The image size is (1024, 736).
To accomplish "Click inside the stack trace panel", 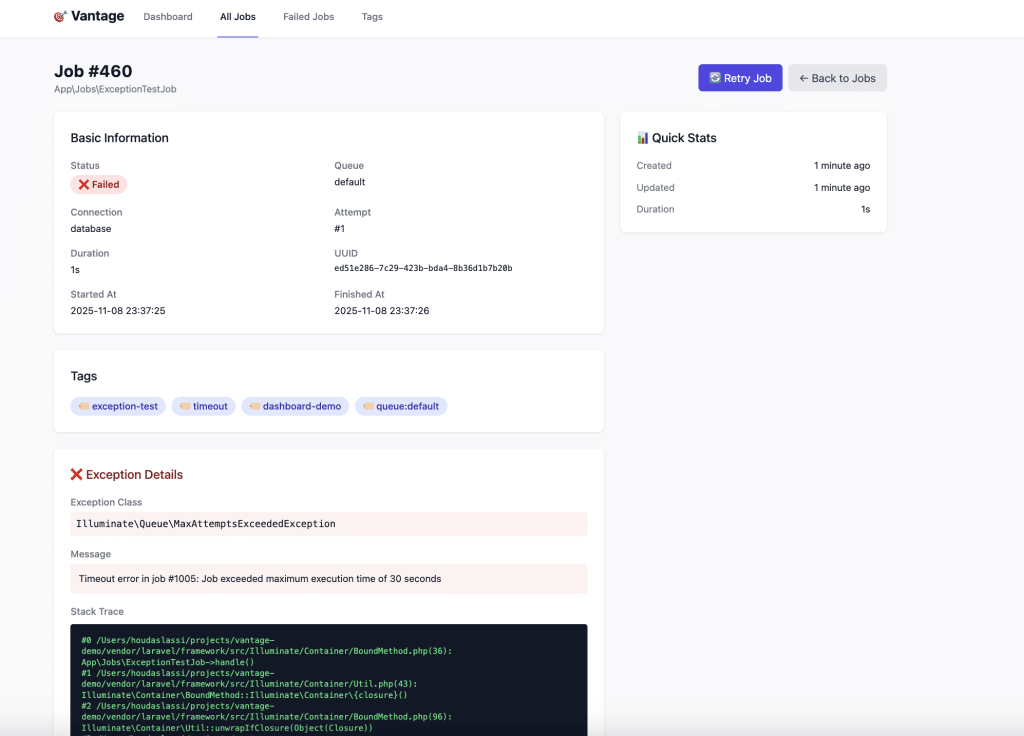I will [328, 680].
